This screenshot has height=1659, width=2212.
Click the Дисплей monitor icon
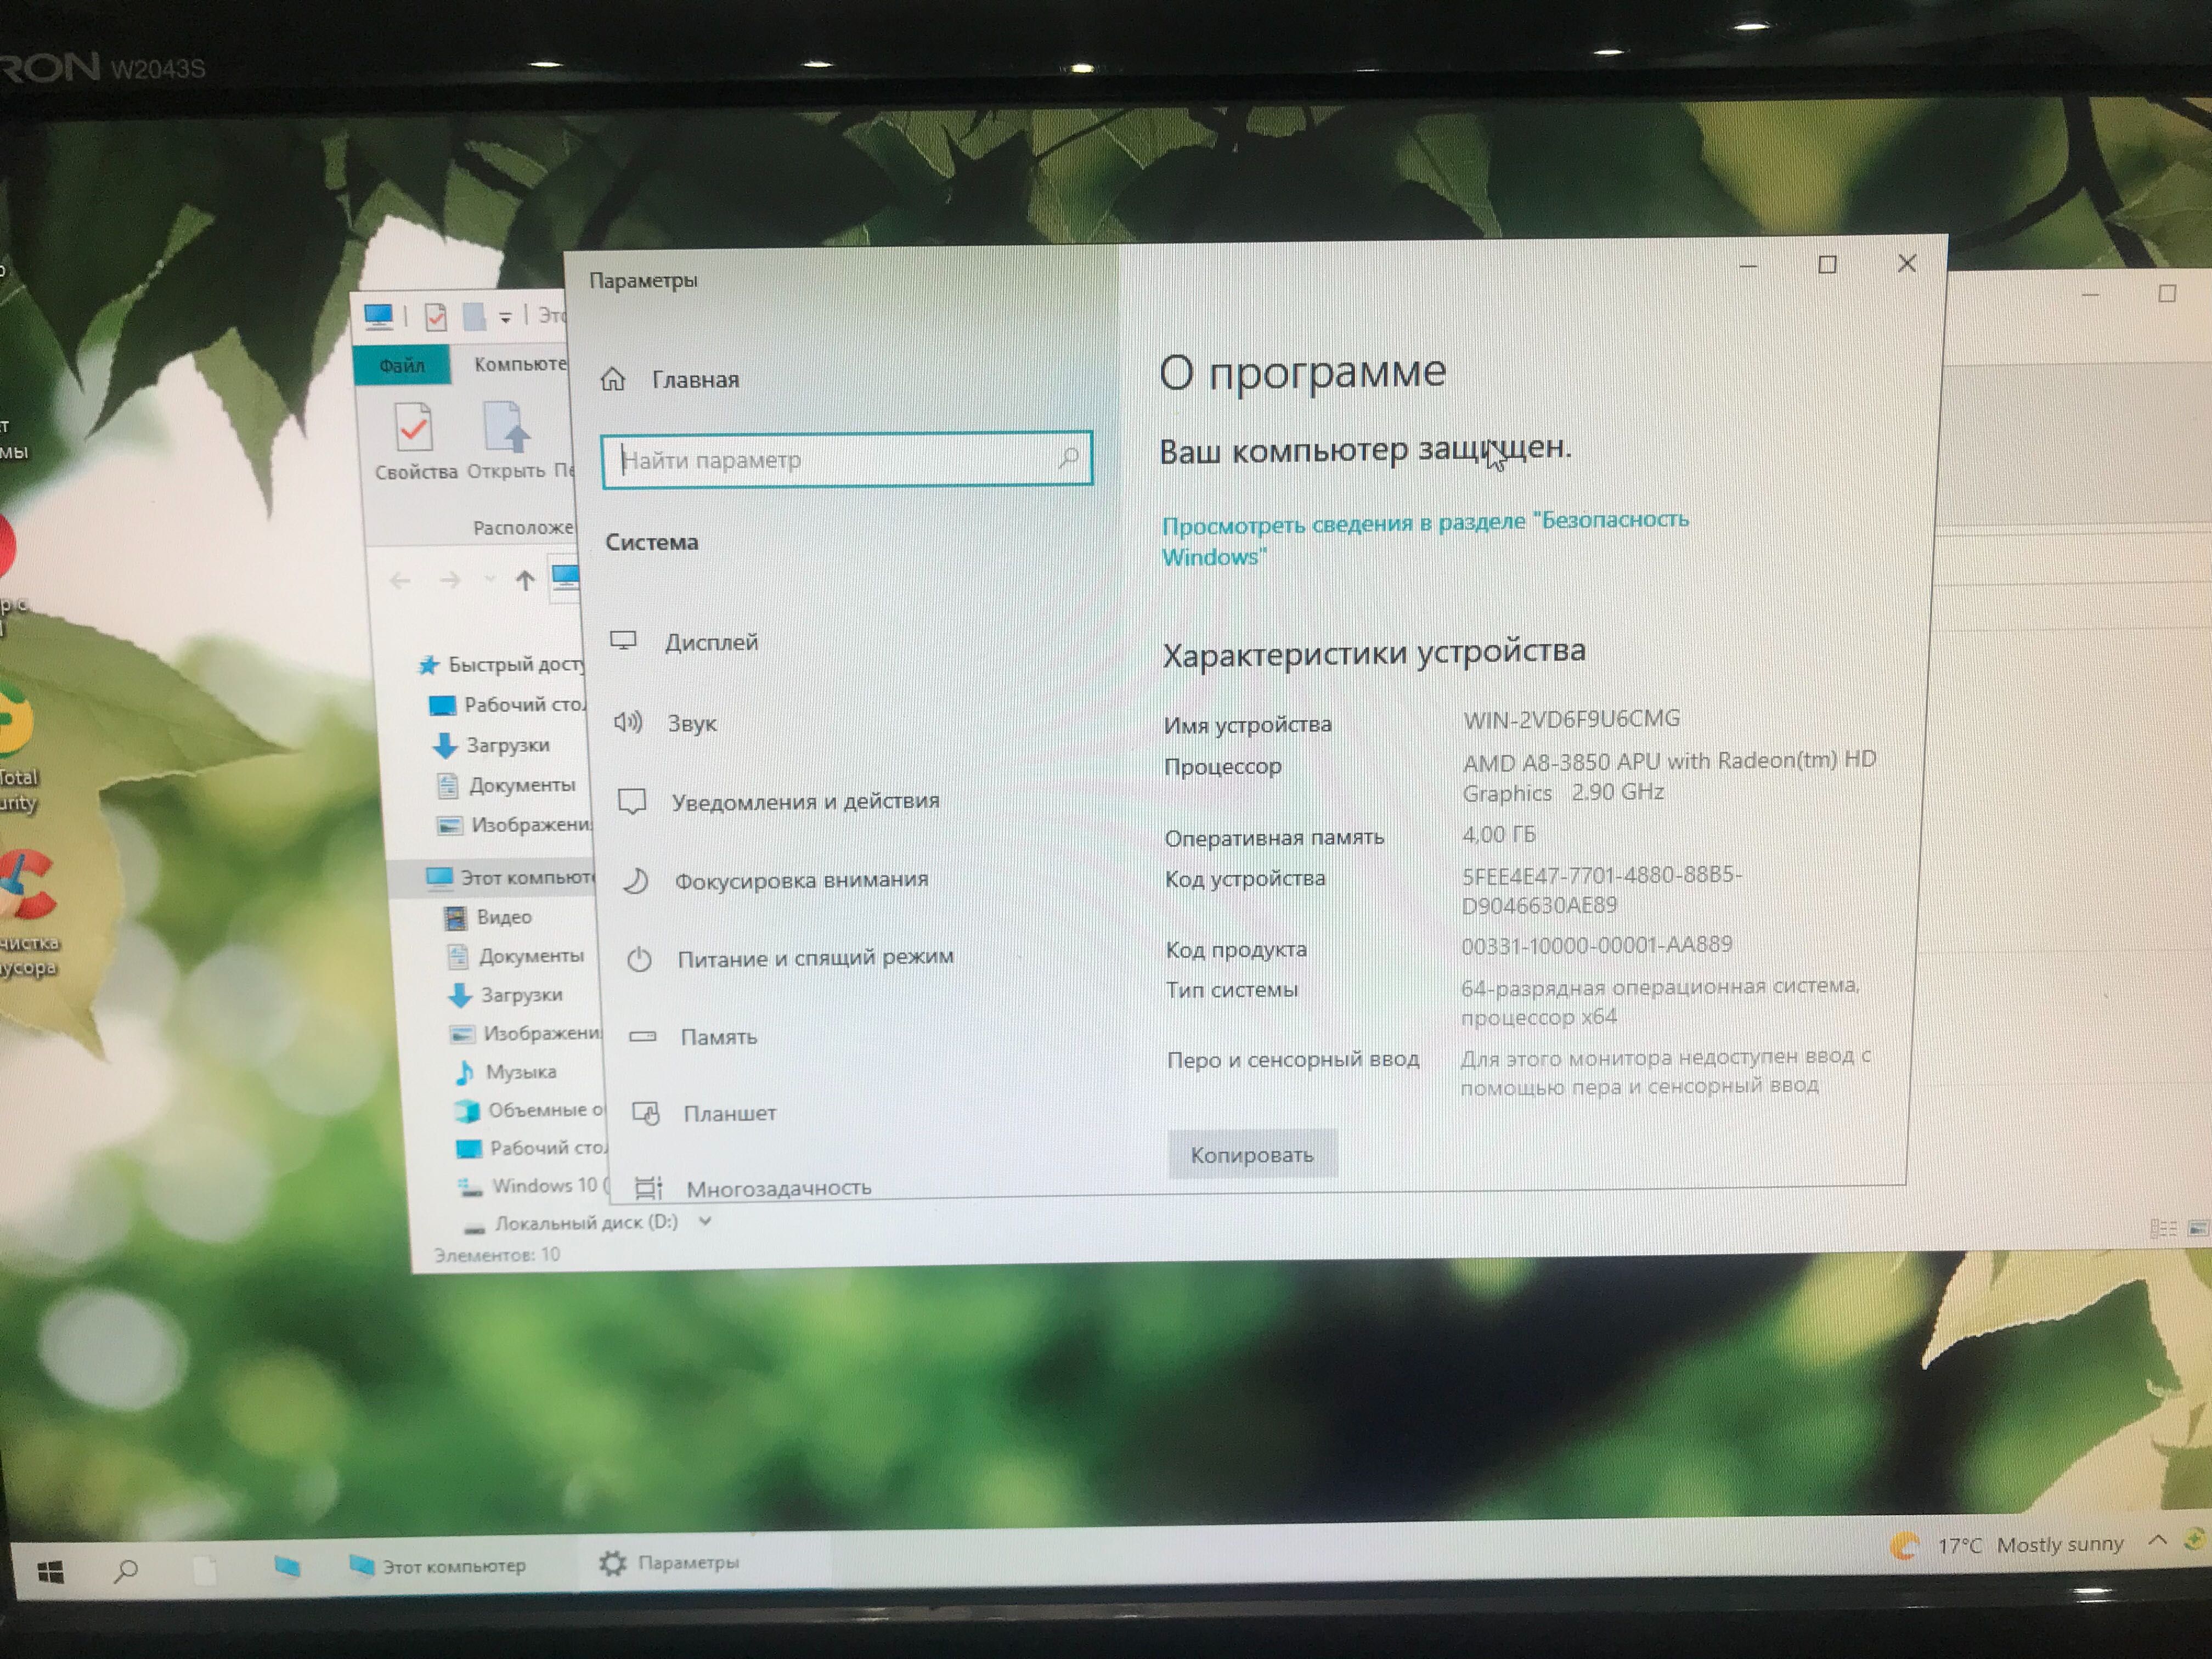tap(624, 641)
